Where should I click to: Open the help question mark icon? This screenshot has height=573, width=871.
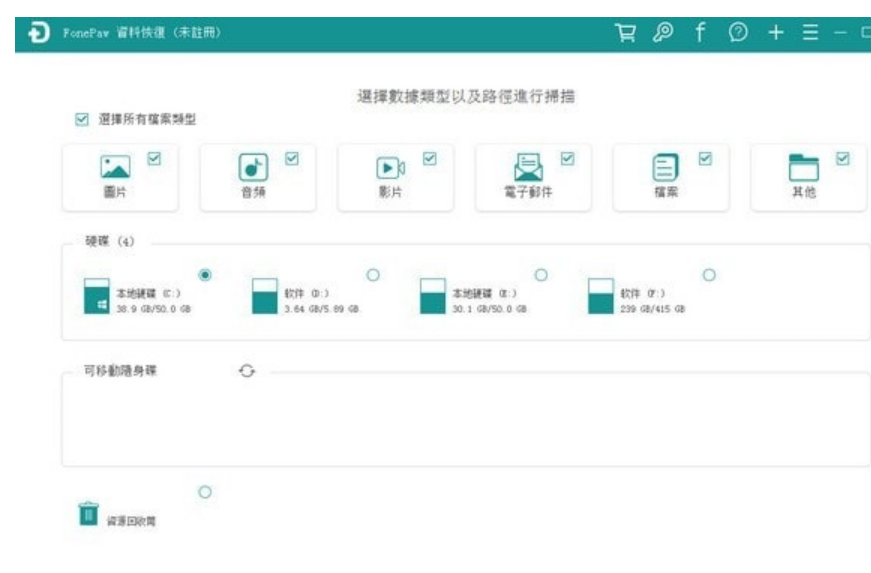tap(738, 33)
